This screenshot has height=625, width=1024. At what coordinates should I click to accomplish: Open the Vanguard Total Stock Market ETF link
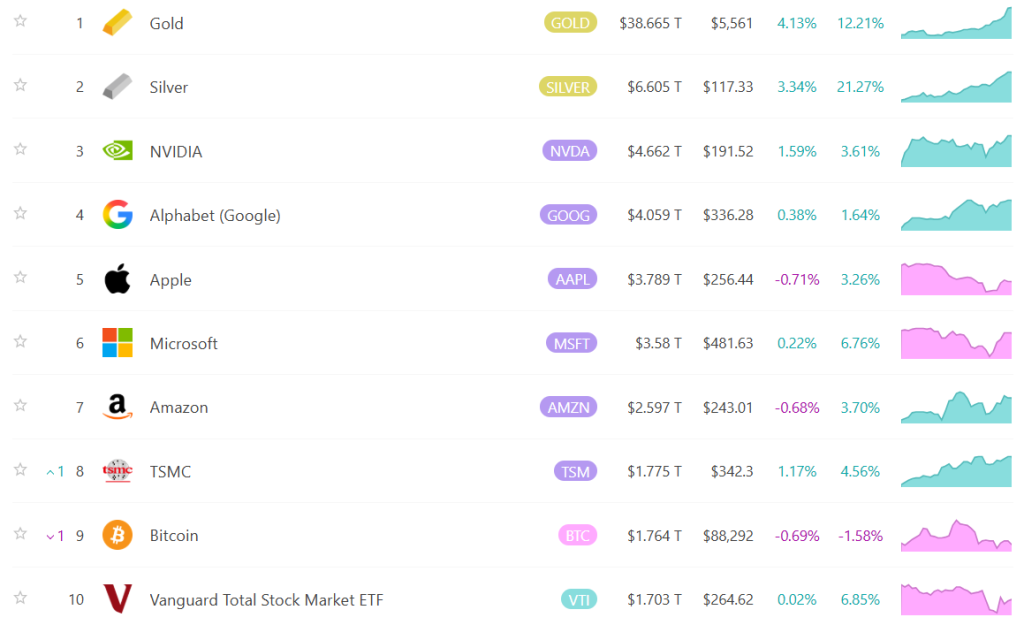[266, 600]
